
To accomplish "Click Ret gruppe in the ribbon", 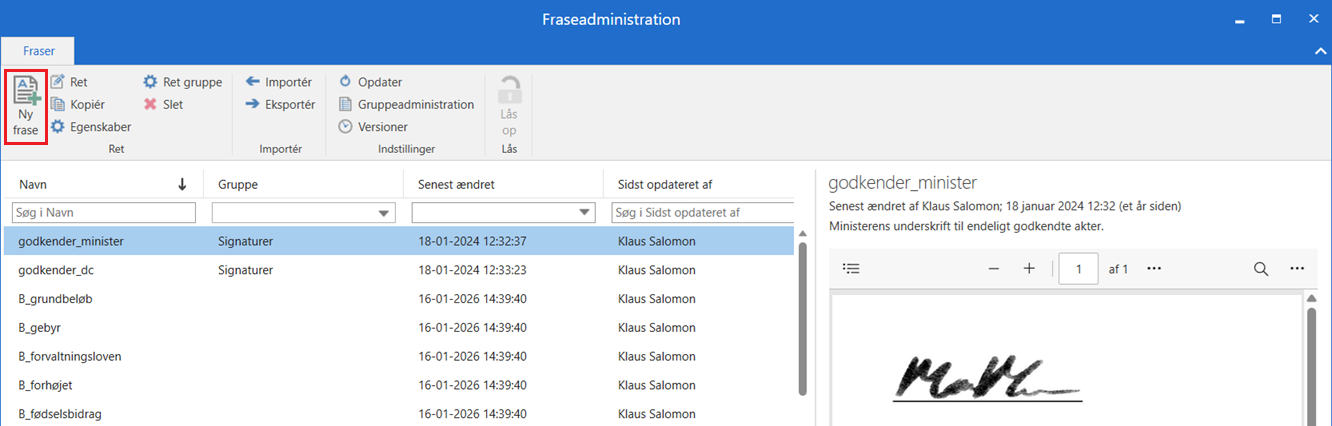I will pos(182,82).
